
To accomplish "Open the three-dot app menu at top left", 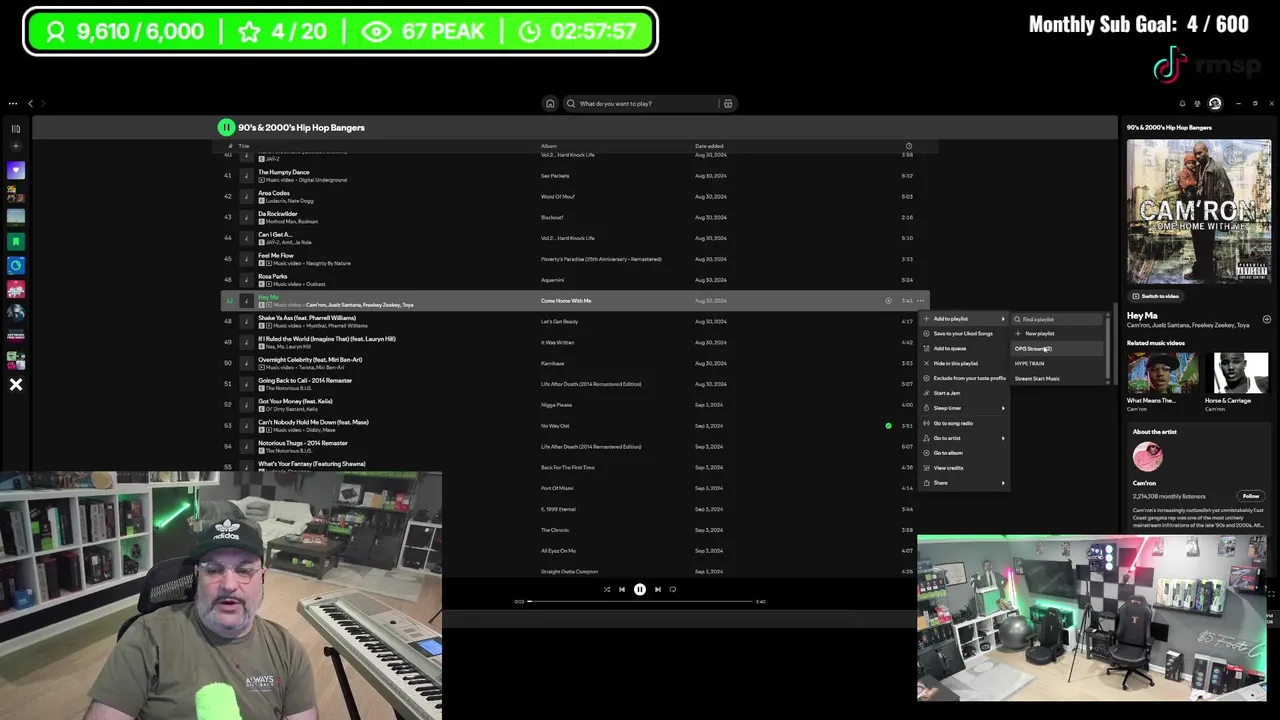I will coord(13,103).
